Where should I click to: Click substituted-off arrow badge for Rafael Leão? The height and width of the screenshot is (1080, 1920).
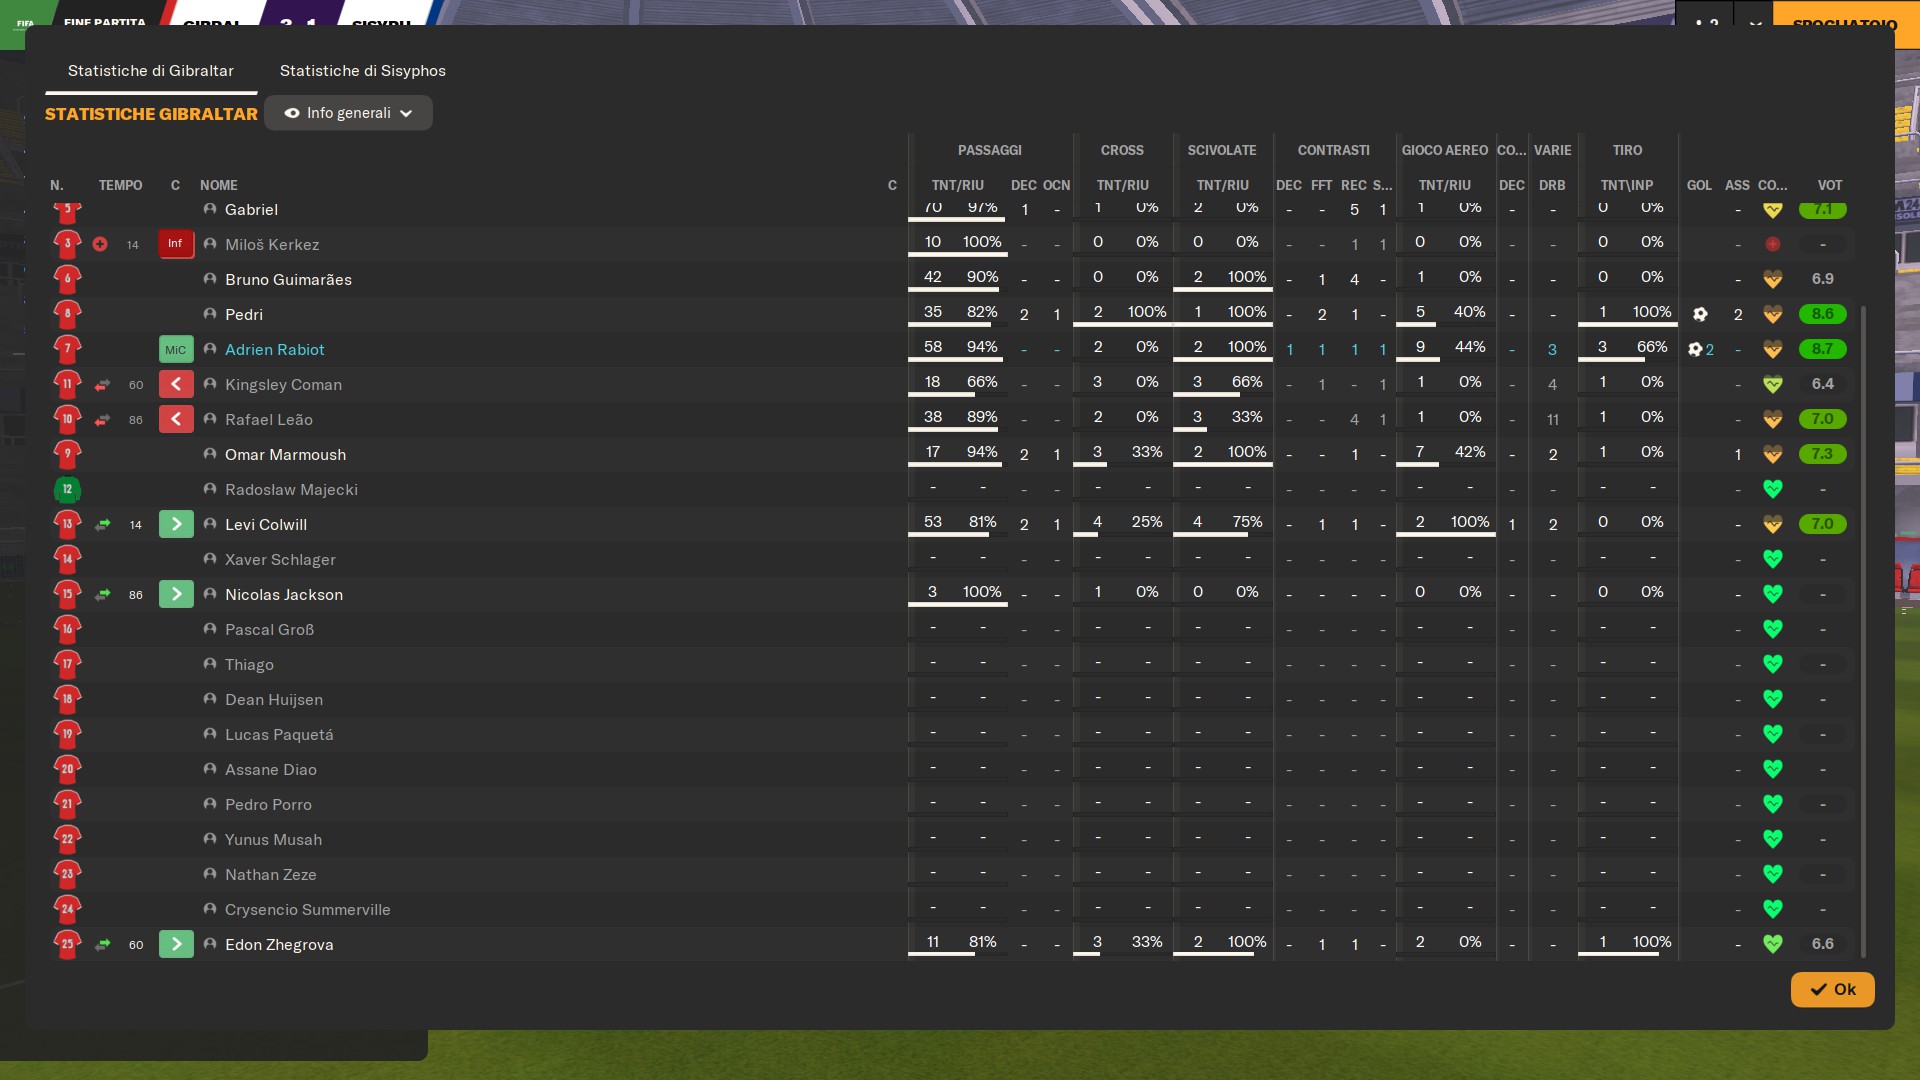click(x=176, y=419)
